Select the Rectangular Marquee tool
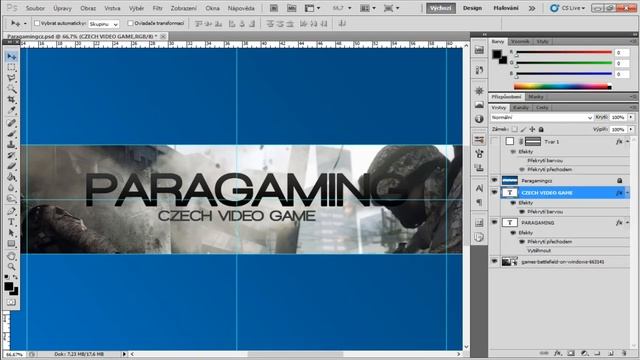This screenshot has height=360, width=640. (x=11, y=67)
